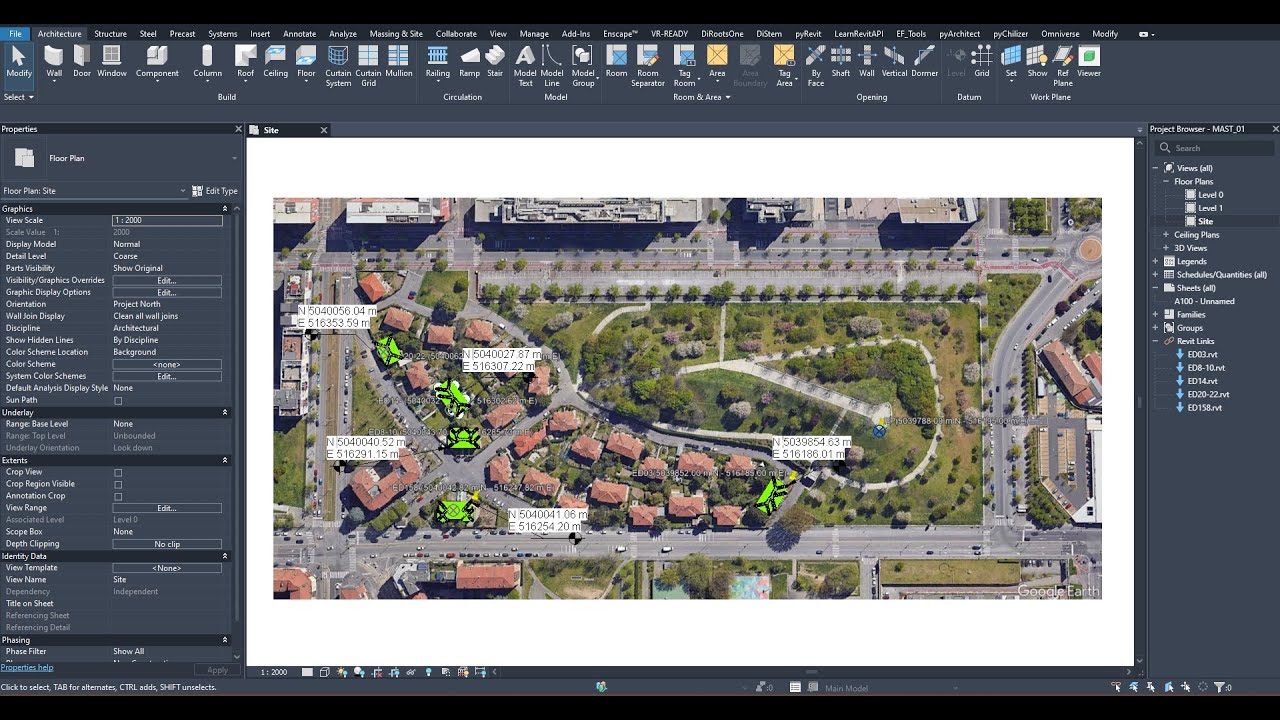Select the Door tool
Screen dimensions: 1280x720
click(82, 61)
